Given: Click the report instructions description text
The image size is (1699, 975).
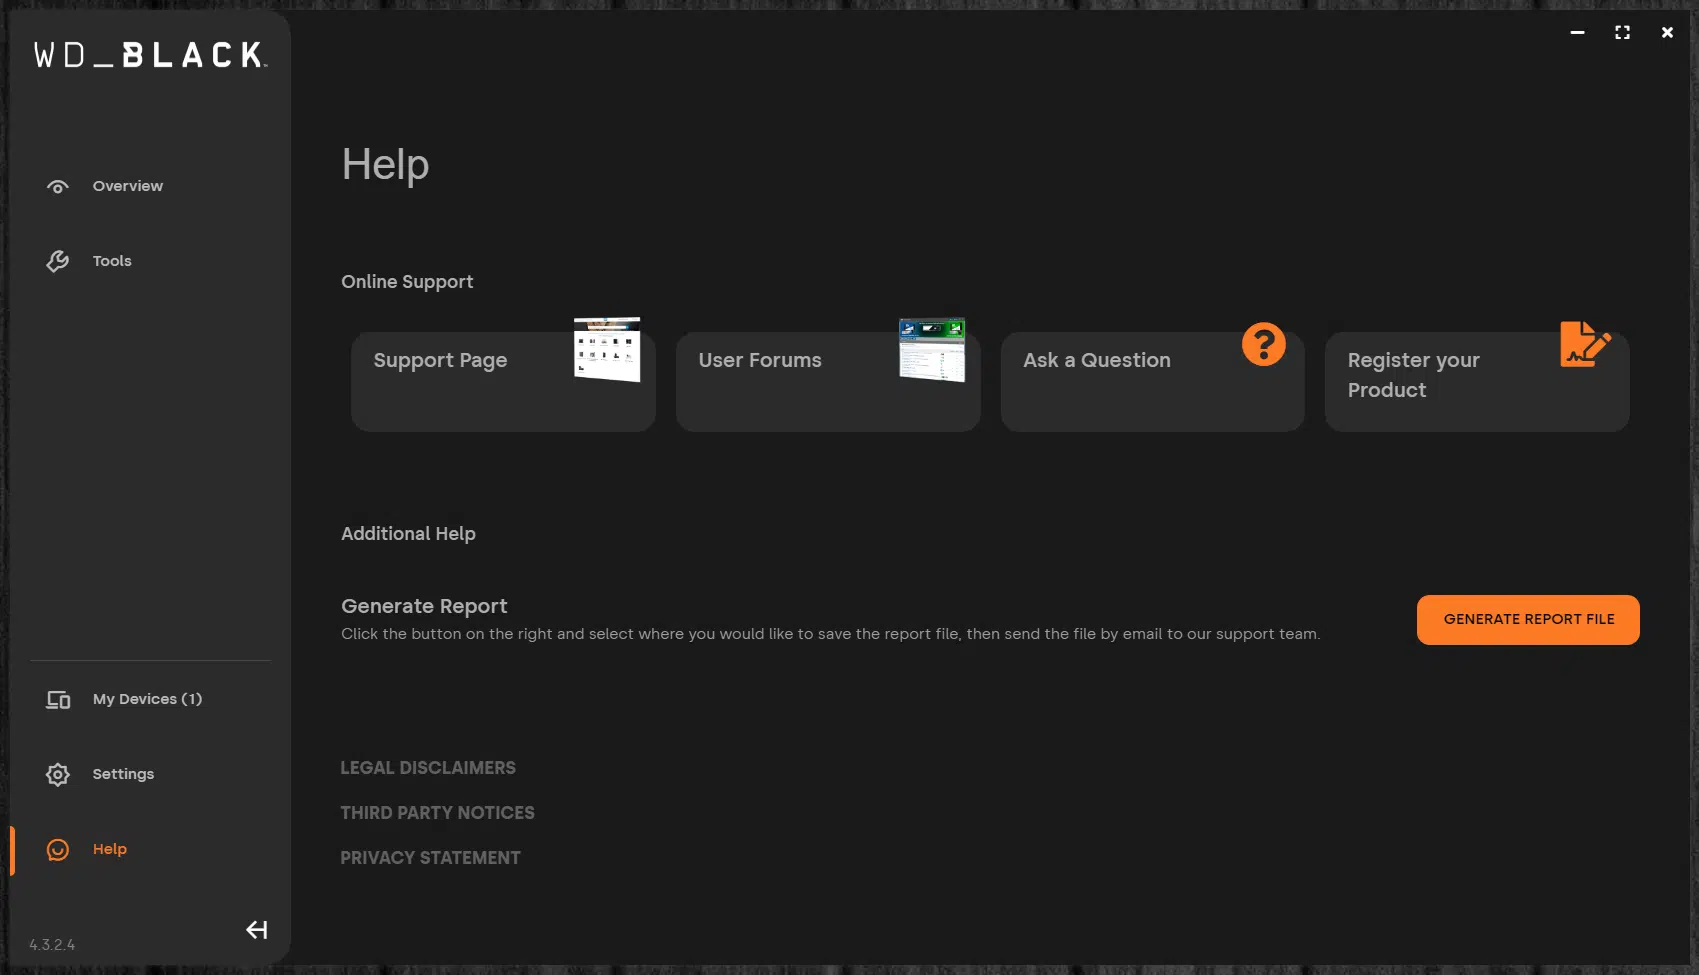Looking at the screenshot, I should [x=830, y=634].
